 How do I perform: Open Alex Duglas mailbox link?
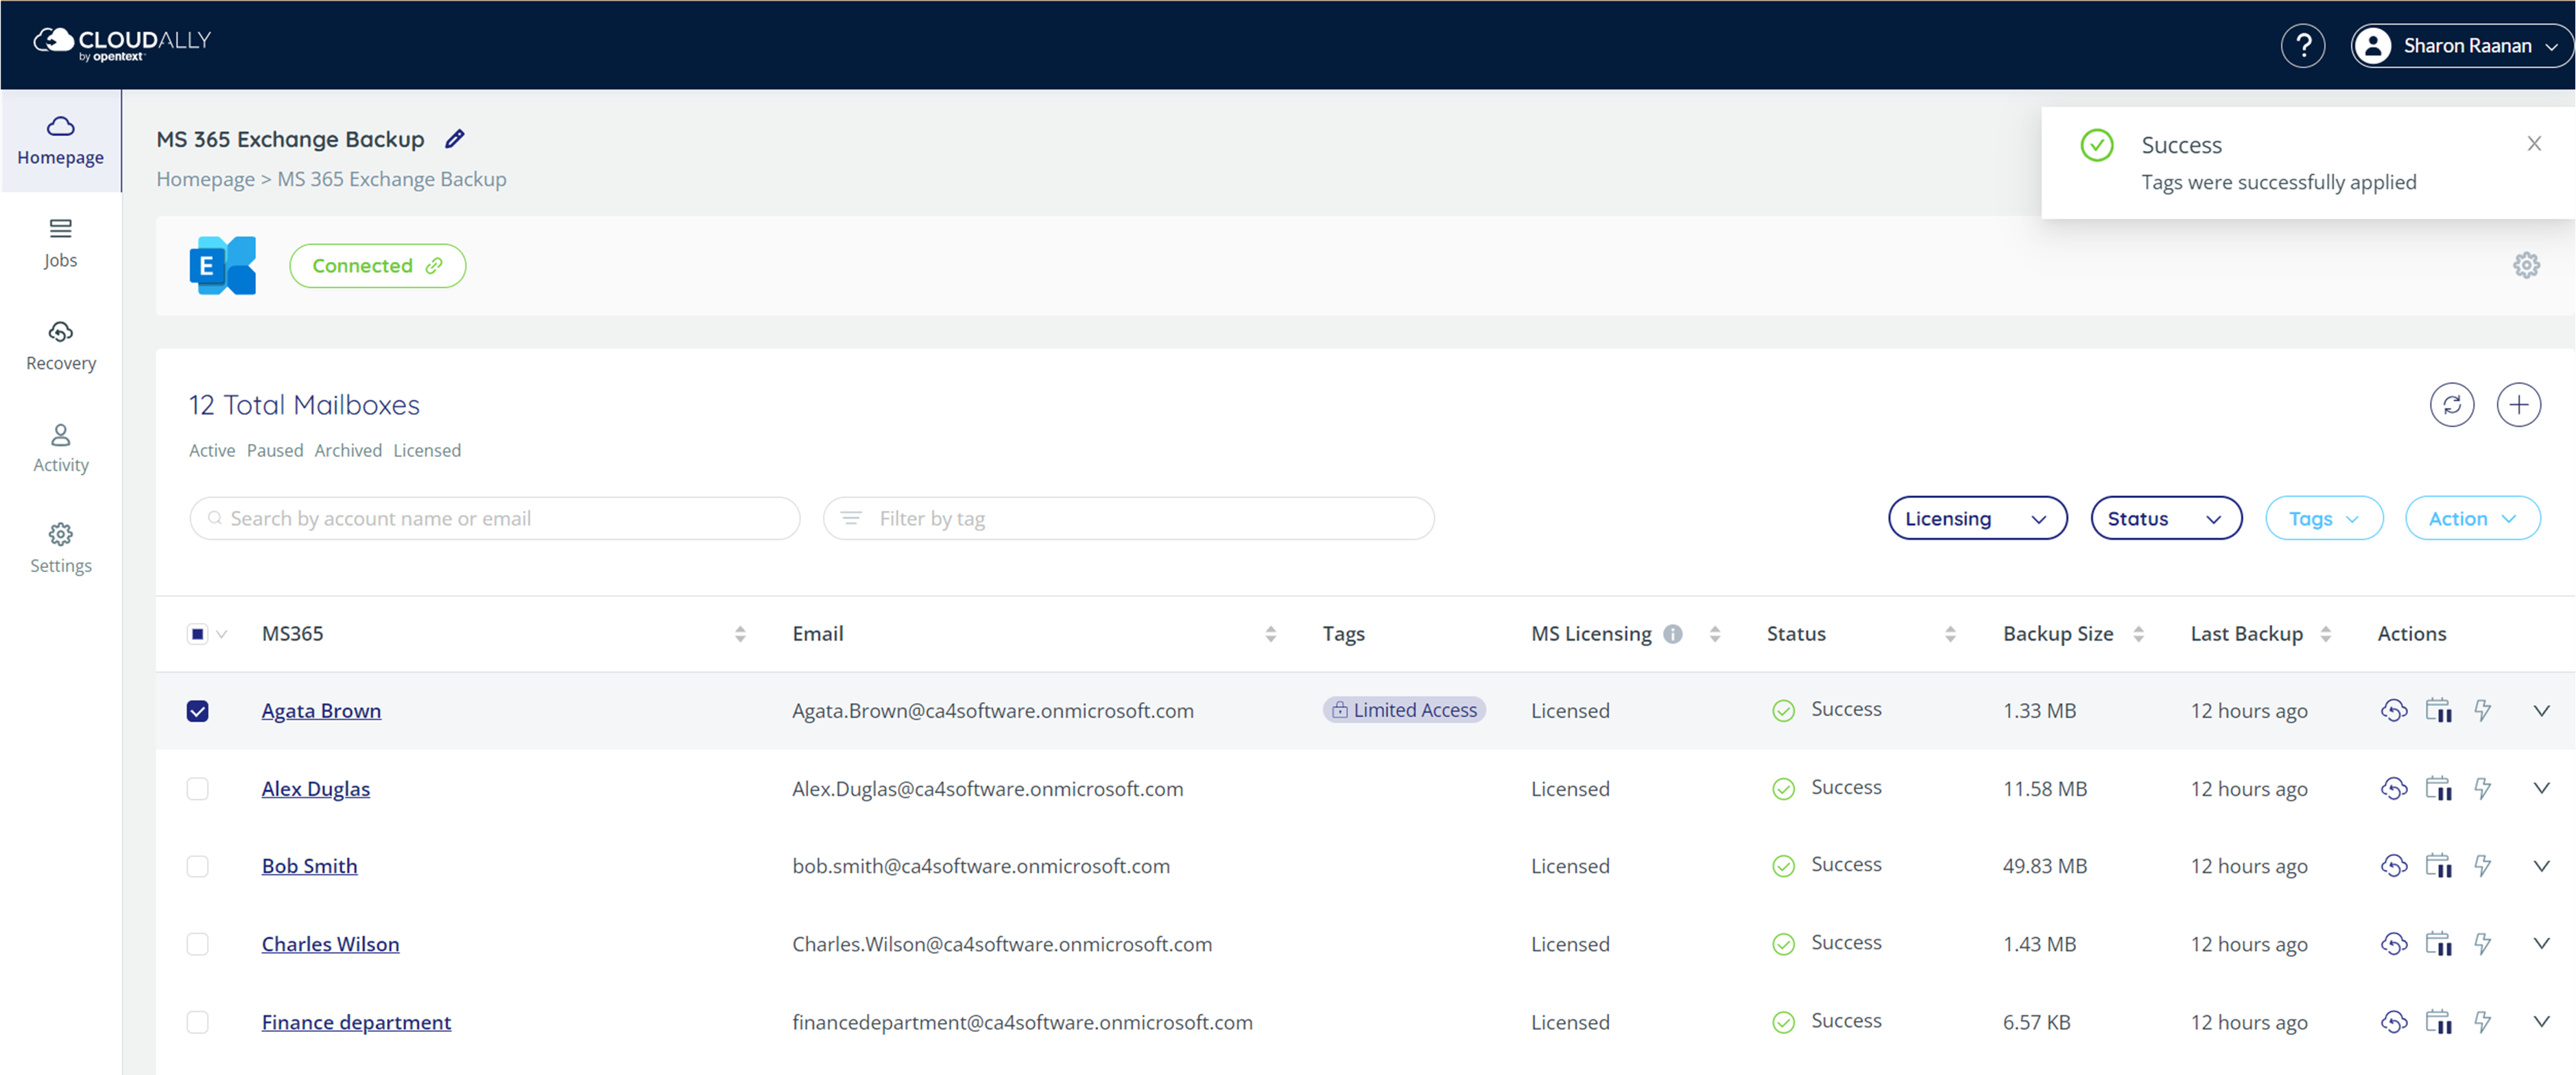tap(315, 789)
